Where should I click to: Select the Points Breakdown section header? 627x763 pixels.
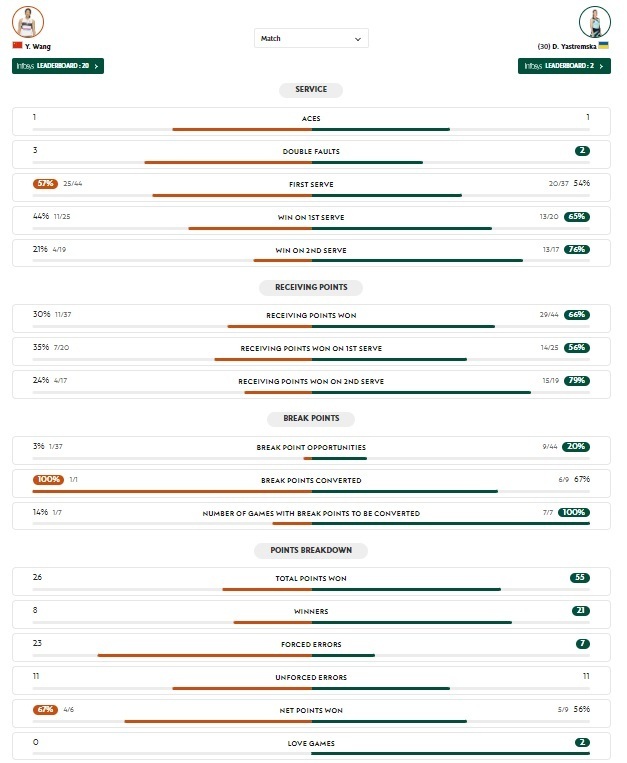[311, 550]
